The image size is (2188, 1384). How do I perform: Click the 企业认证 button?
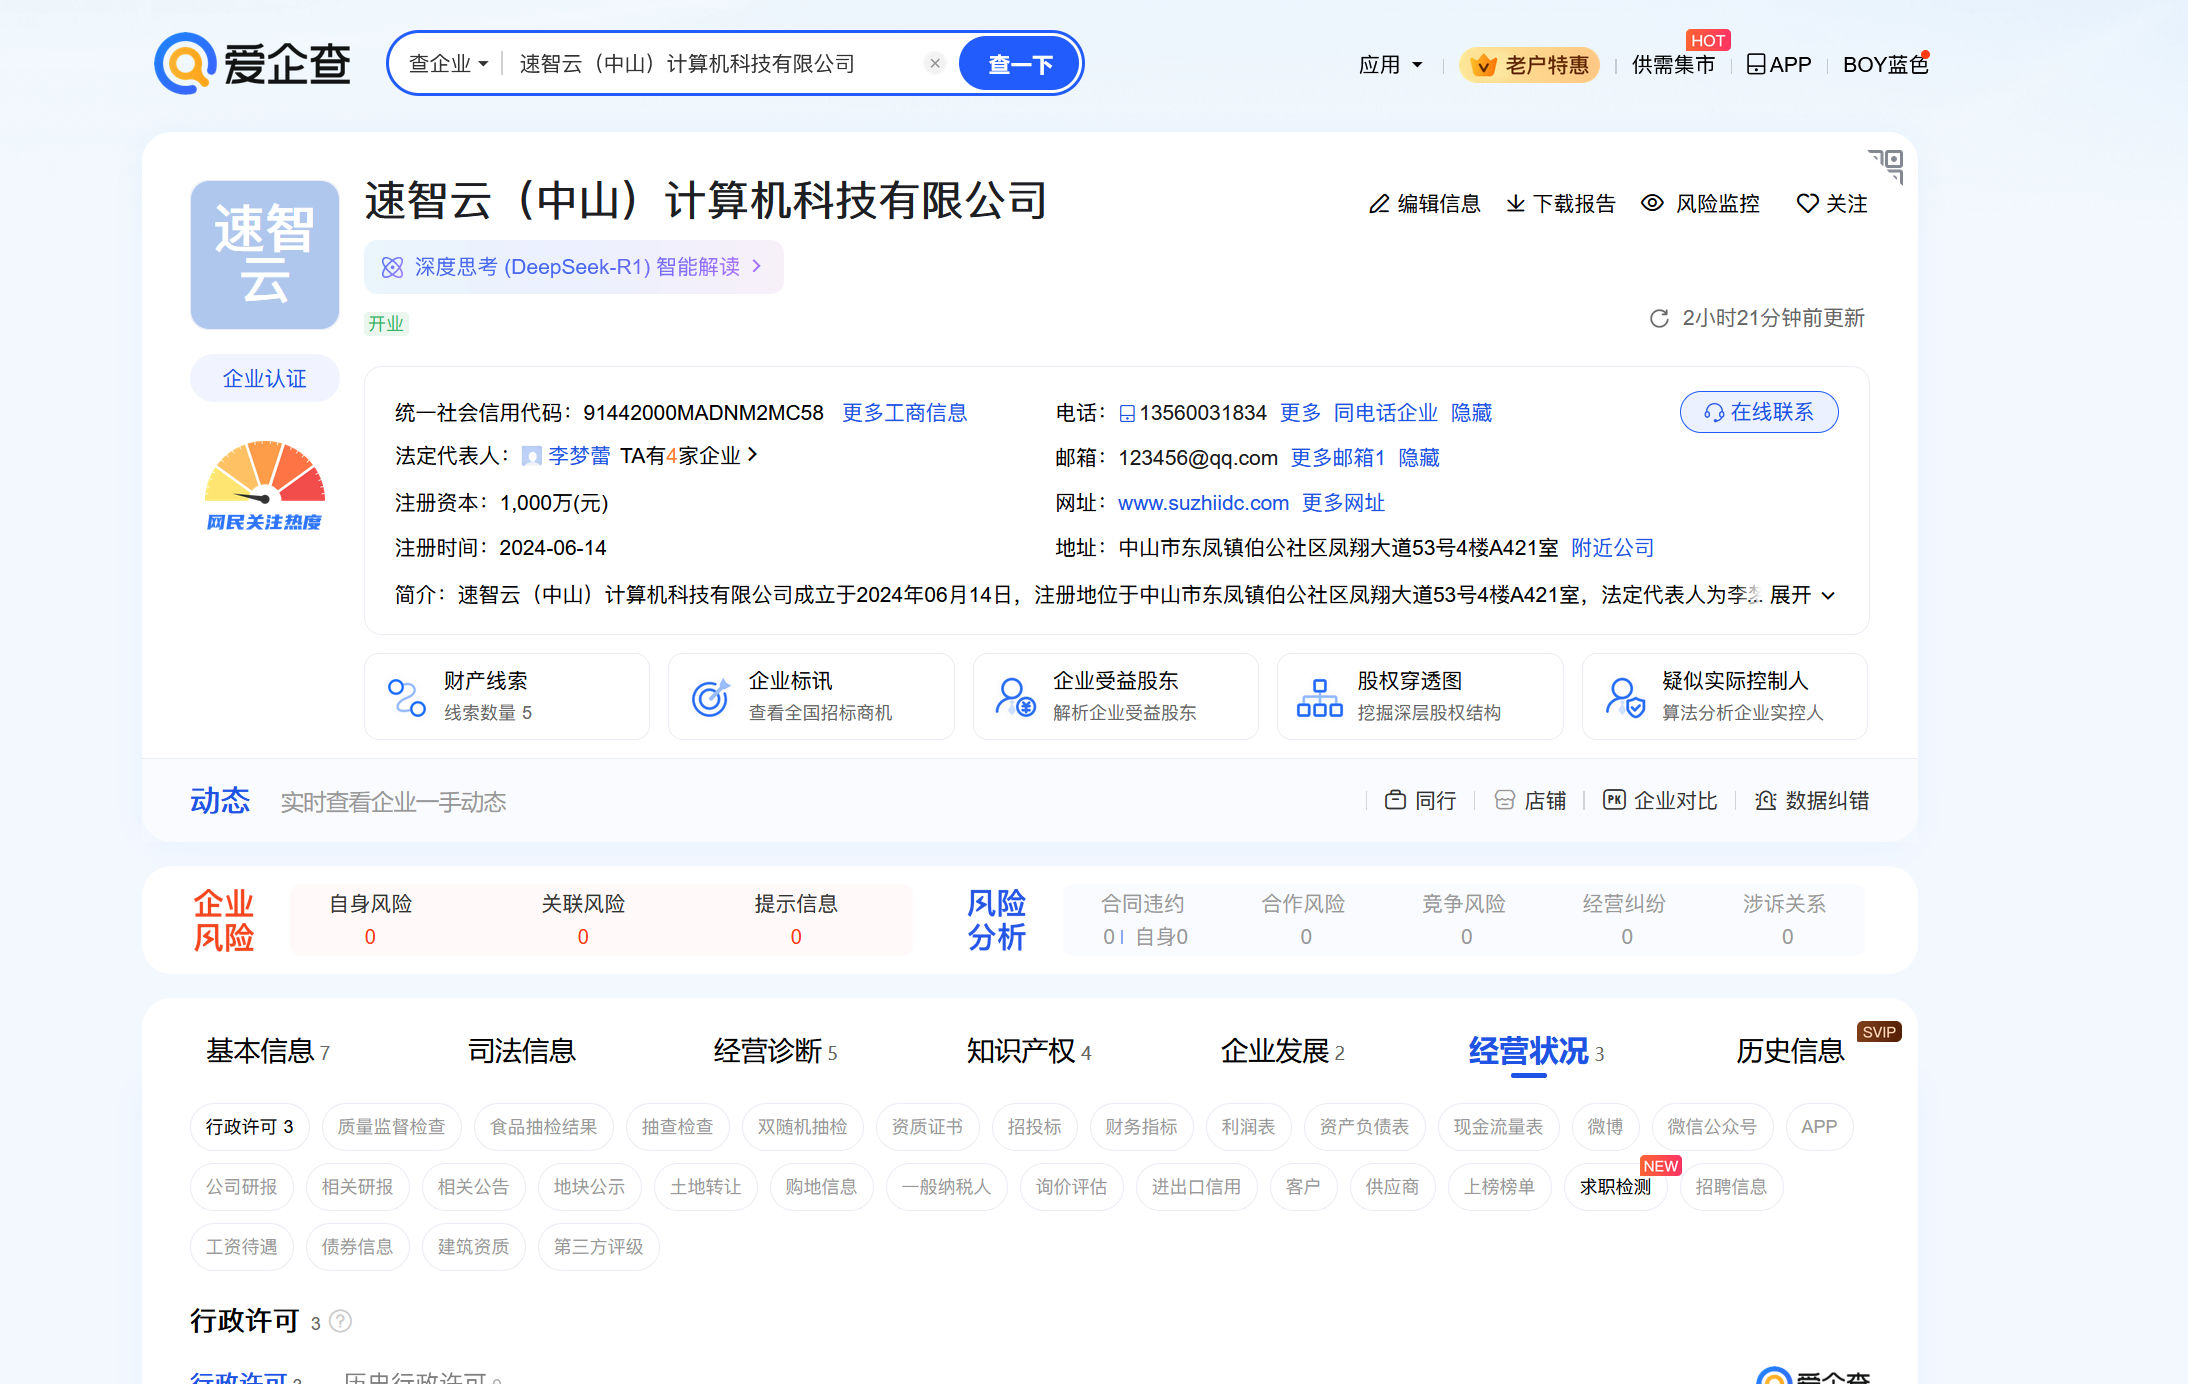pos(265,378)
